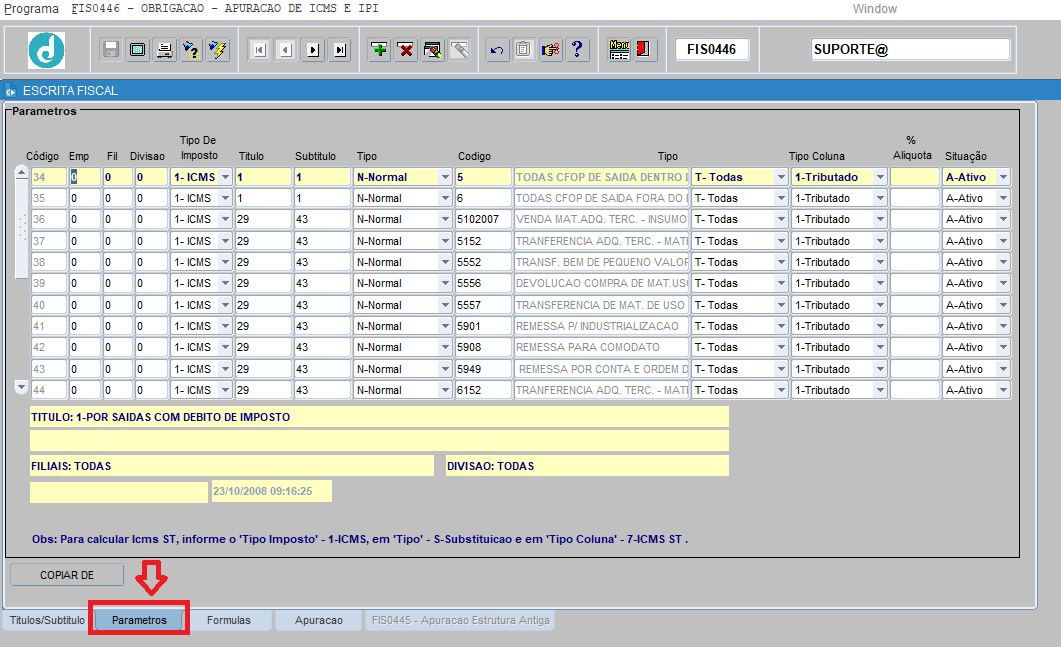This screenshot has height=647, width=1061.
Task: Open T-Todas dropdown in row 36
Action: pos(781,219)
